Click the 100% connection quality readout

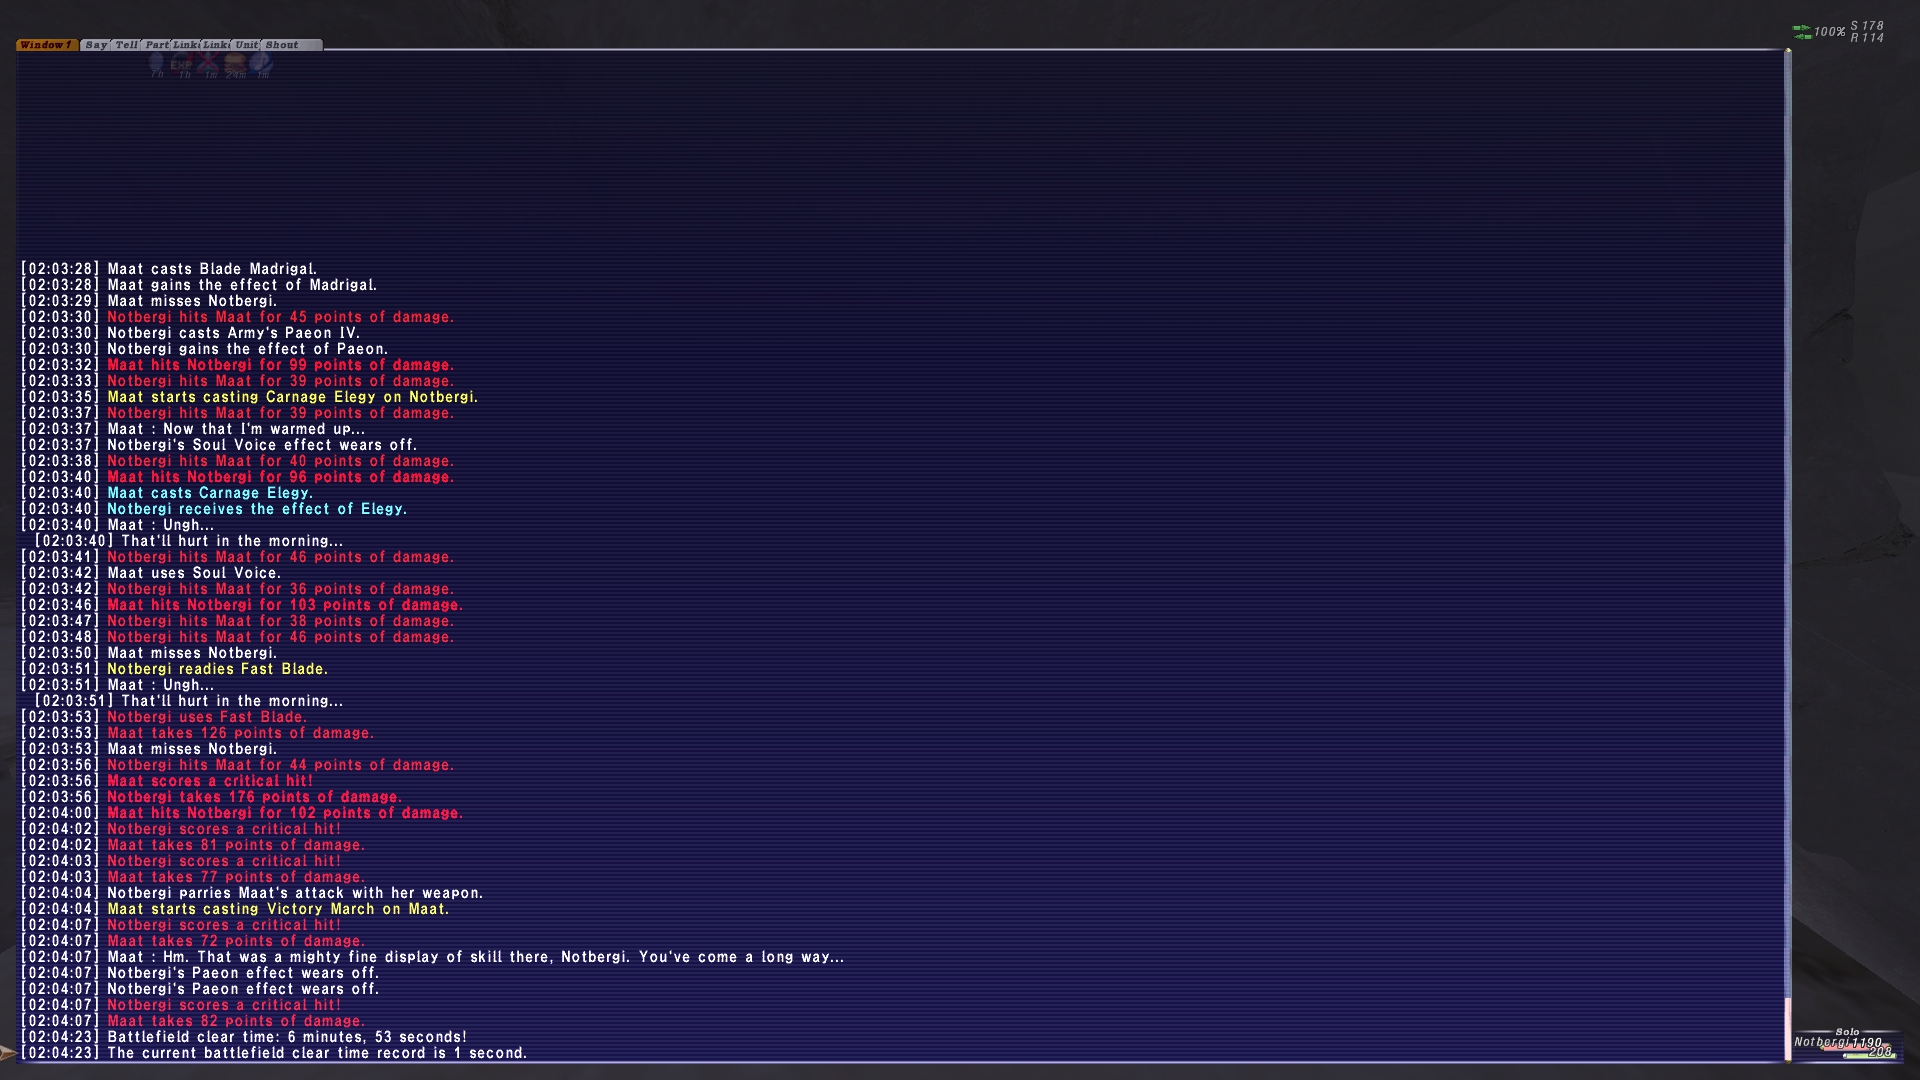(1830, 32)
